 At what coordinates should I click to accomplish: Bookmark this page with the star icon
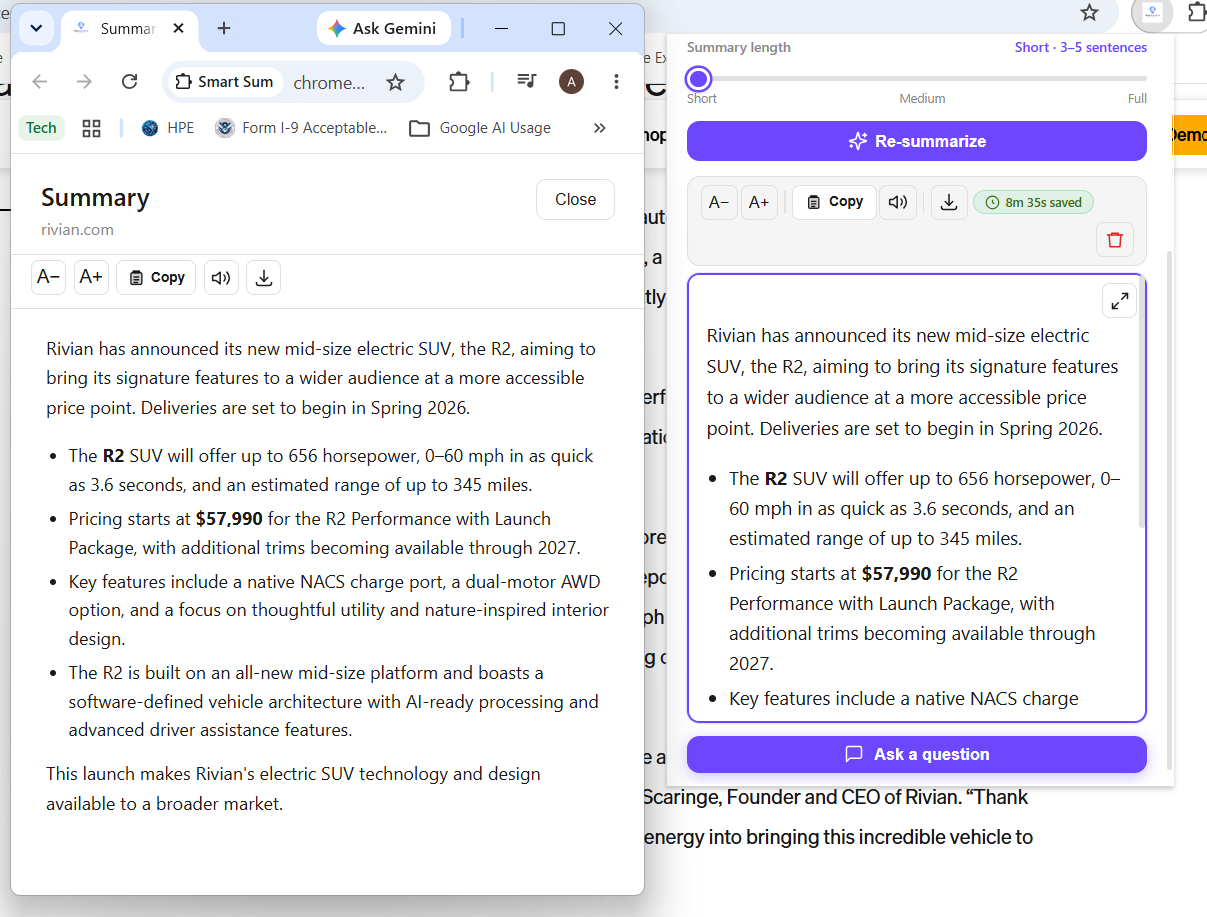tap(396, 82)
